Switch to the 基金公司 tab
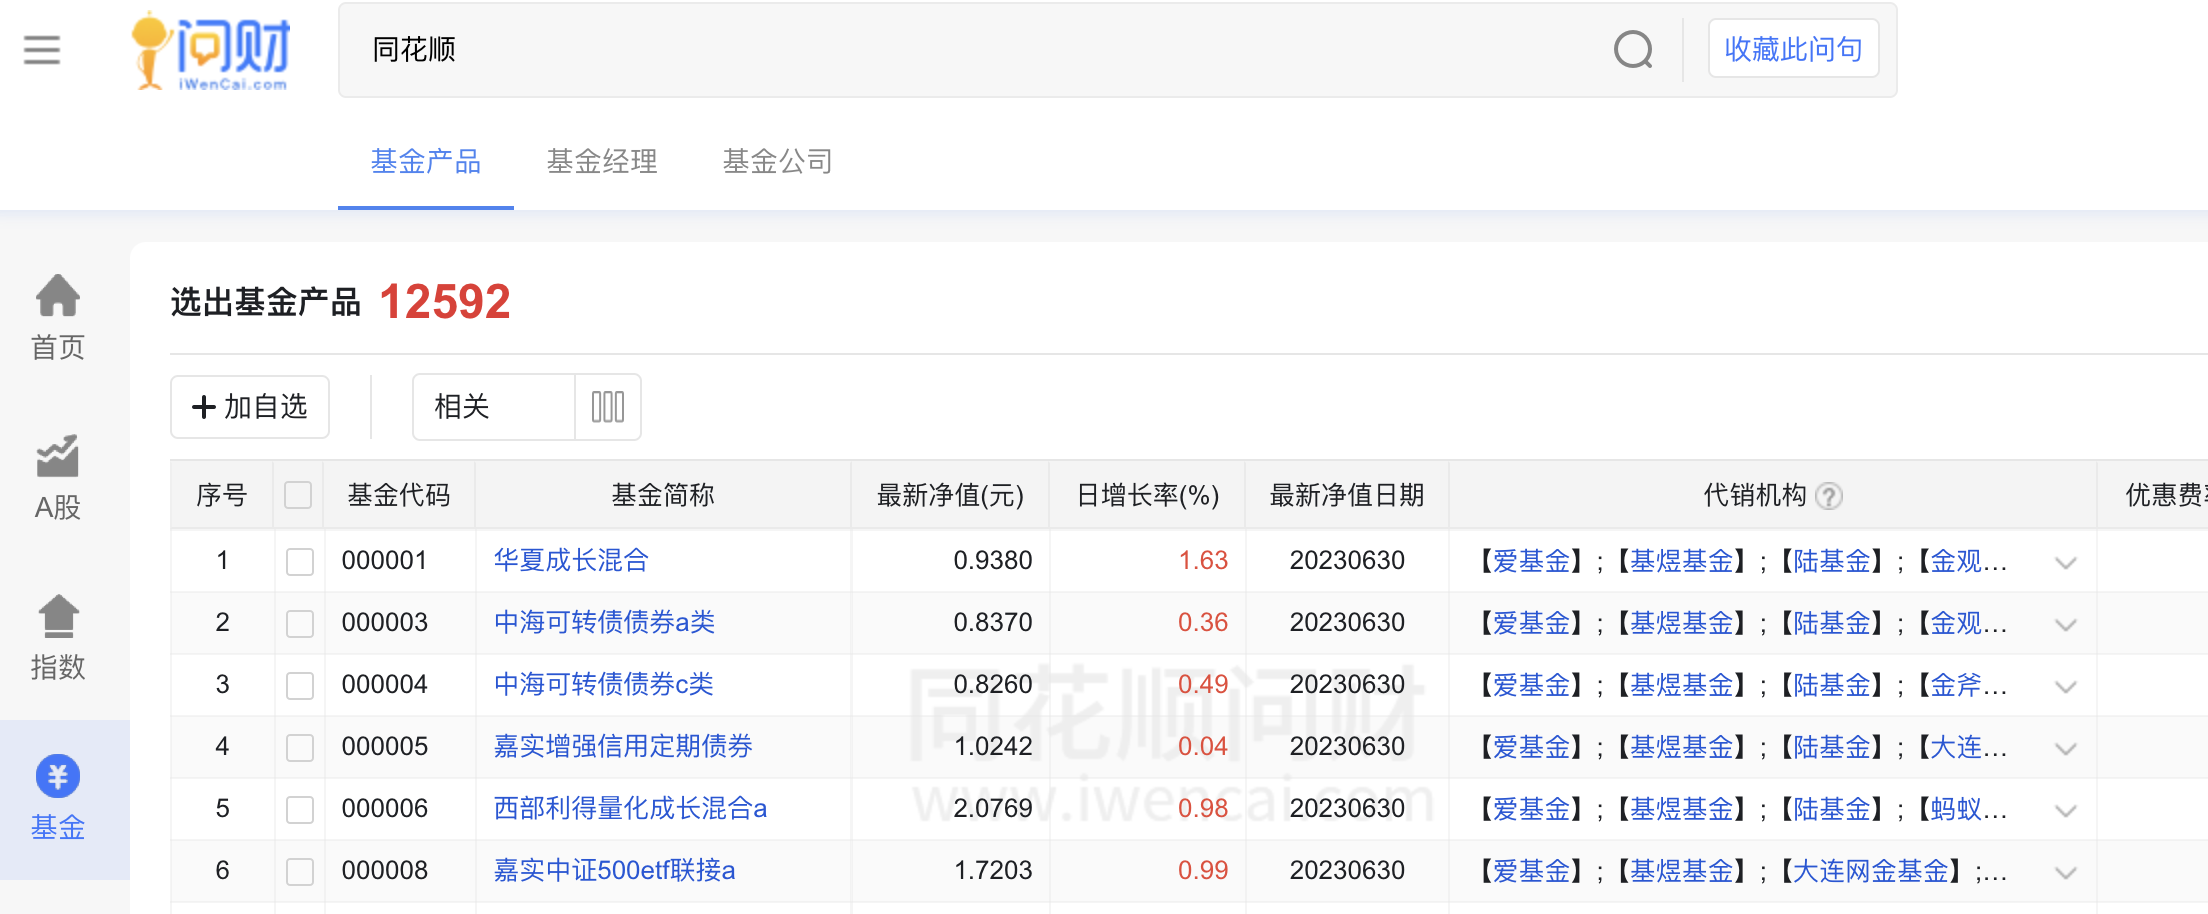This screenshot has height=914, width=2208. [778, 161]
